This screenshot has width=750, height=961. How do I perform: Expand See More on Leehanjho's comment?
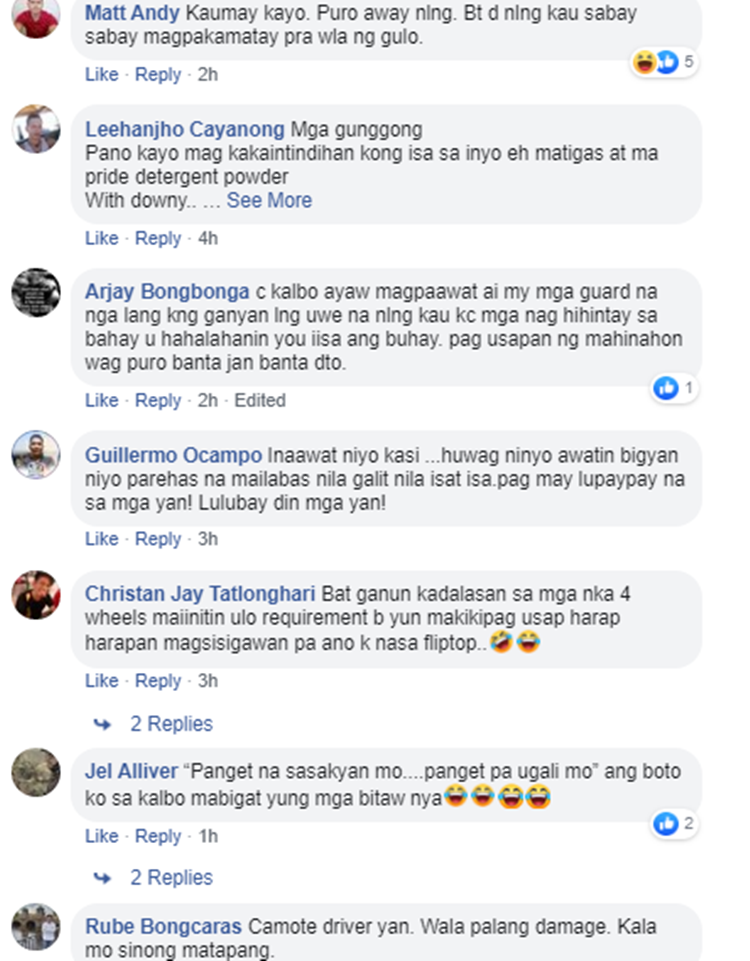269,200
